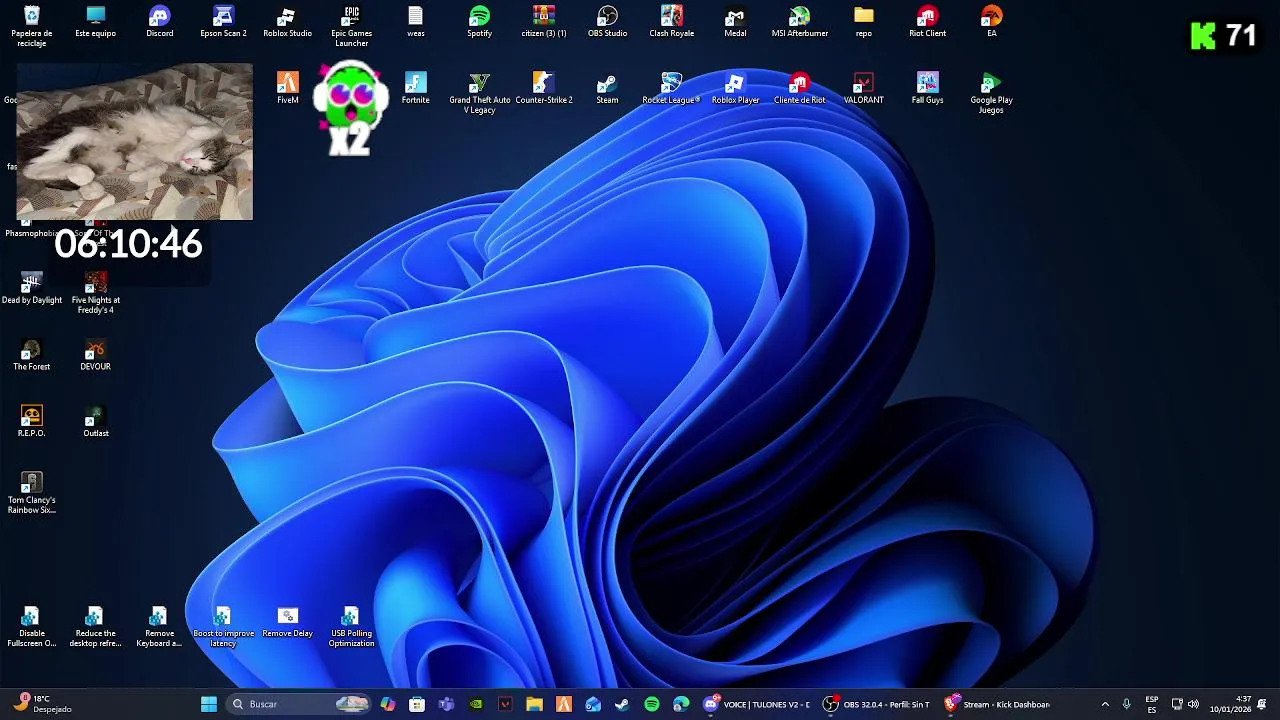This screenshot has height=720, width=1280.
Task: Open the Windows Start menu
Action: pyautogui.click(x=209, y=704)
